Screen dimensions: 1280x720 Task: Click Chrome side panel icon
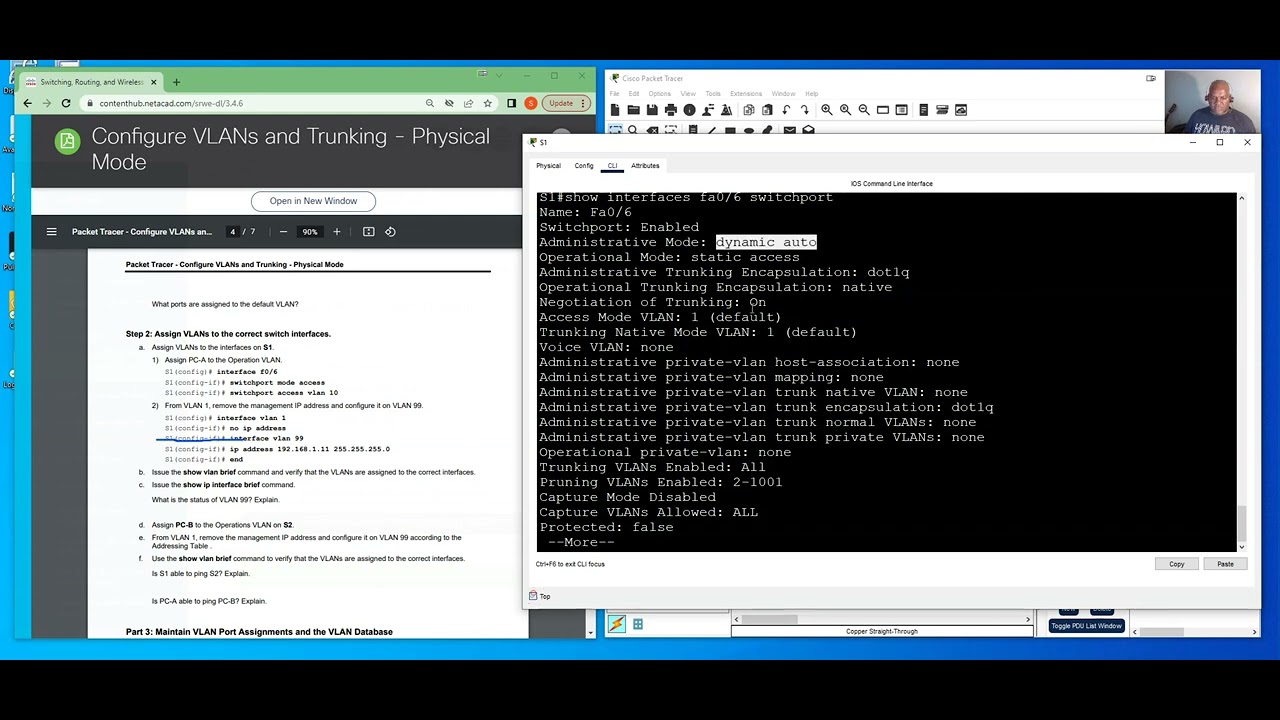[511, 103]
